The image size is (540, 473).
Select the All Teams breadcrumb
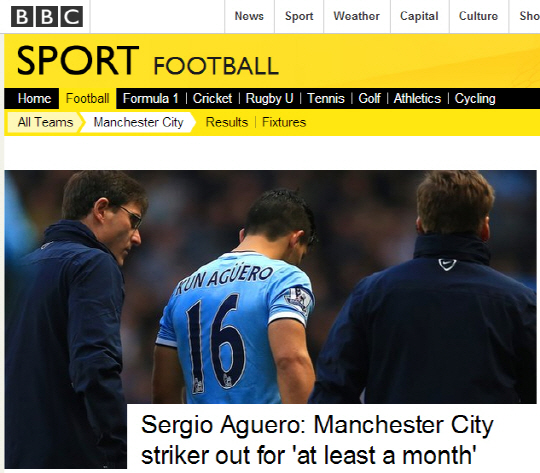(x=45, y=122)
